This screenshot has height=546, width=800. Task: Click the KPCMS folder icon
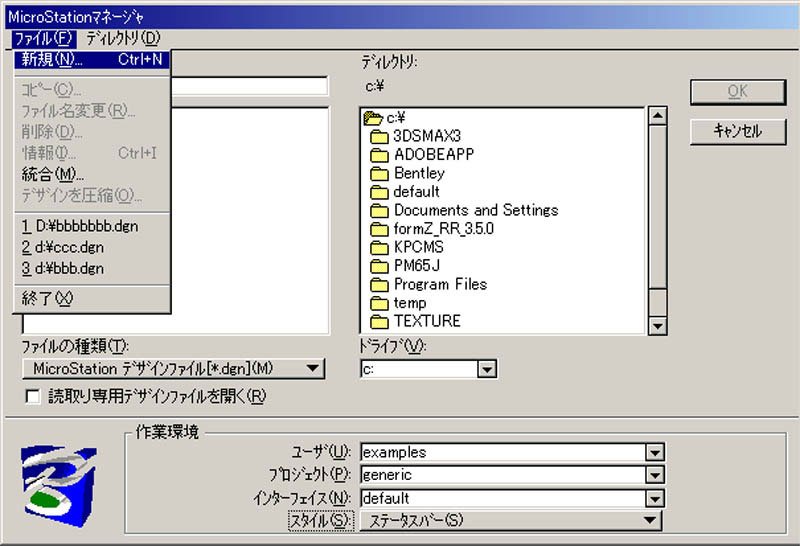click(379, 248)
